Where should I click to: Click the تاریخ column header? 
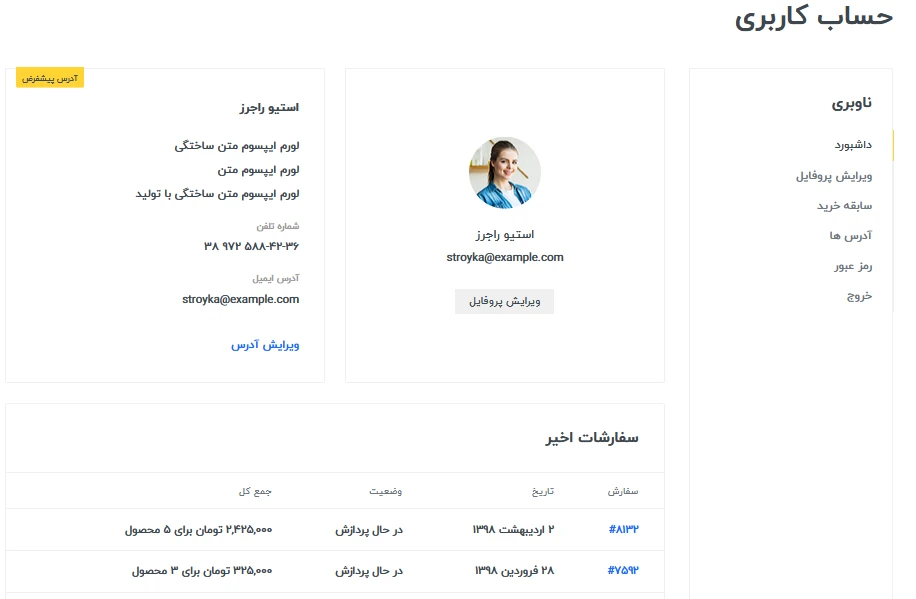pos(543,491)
